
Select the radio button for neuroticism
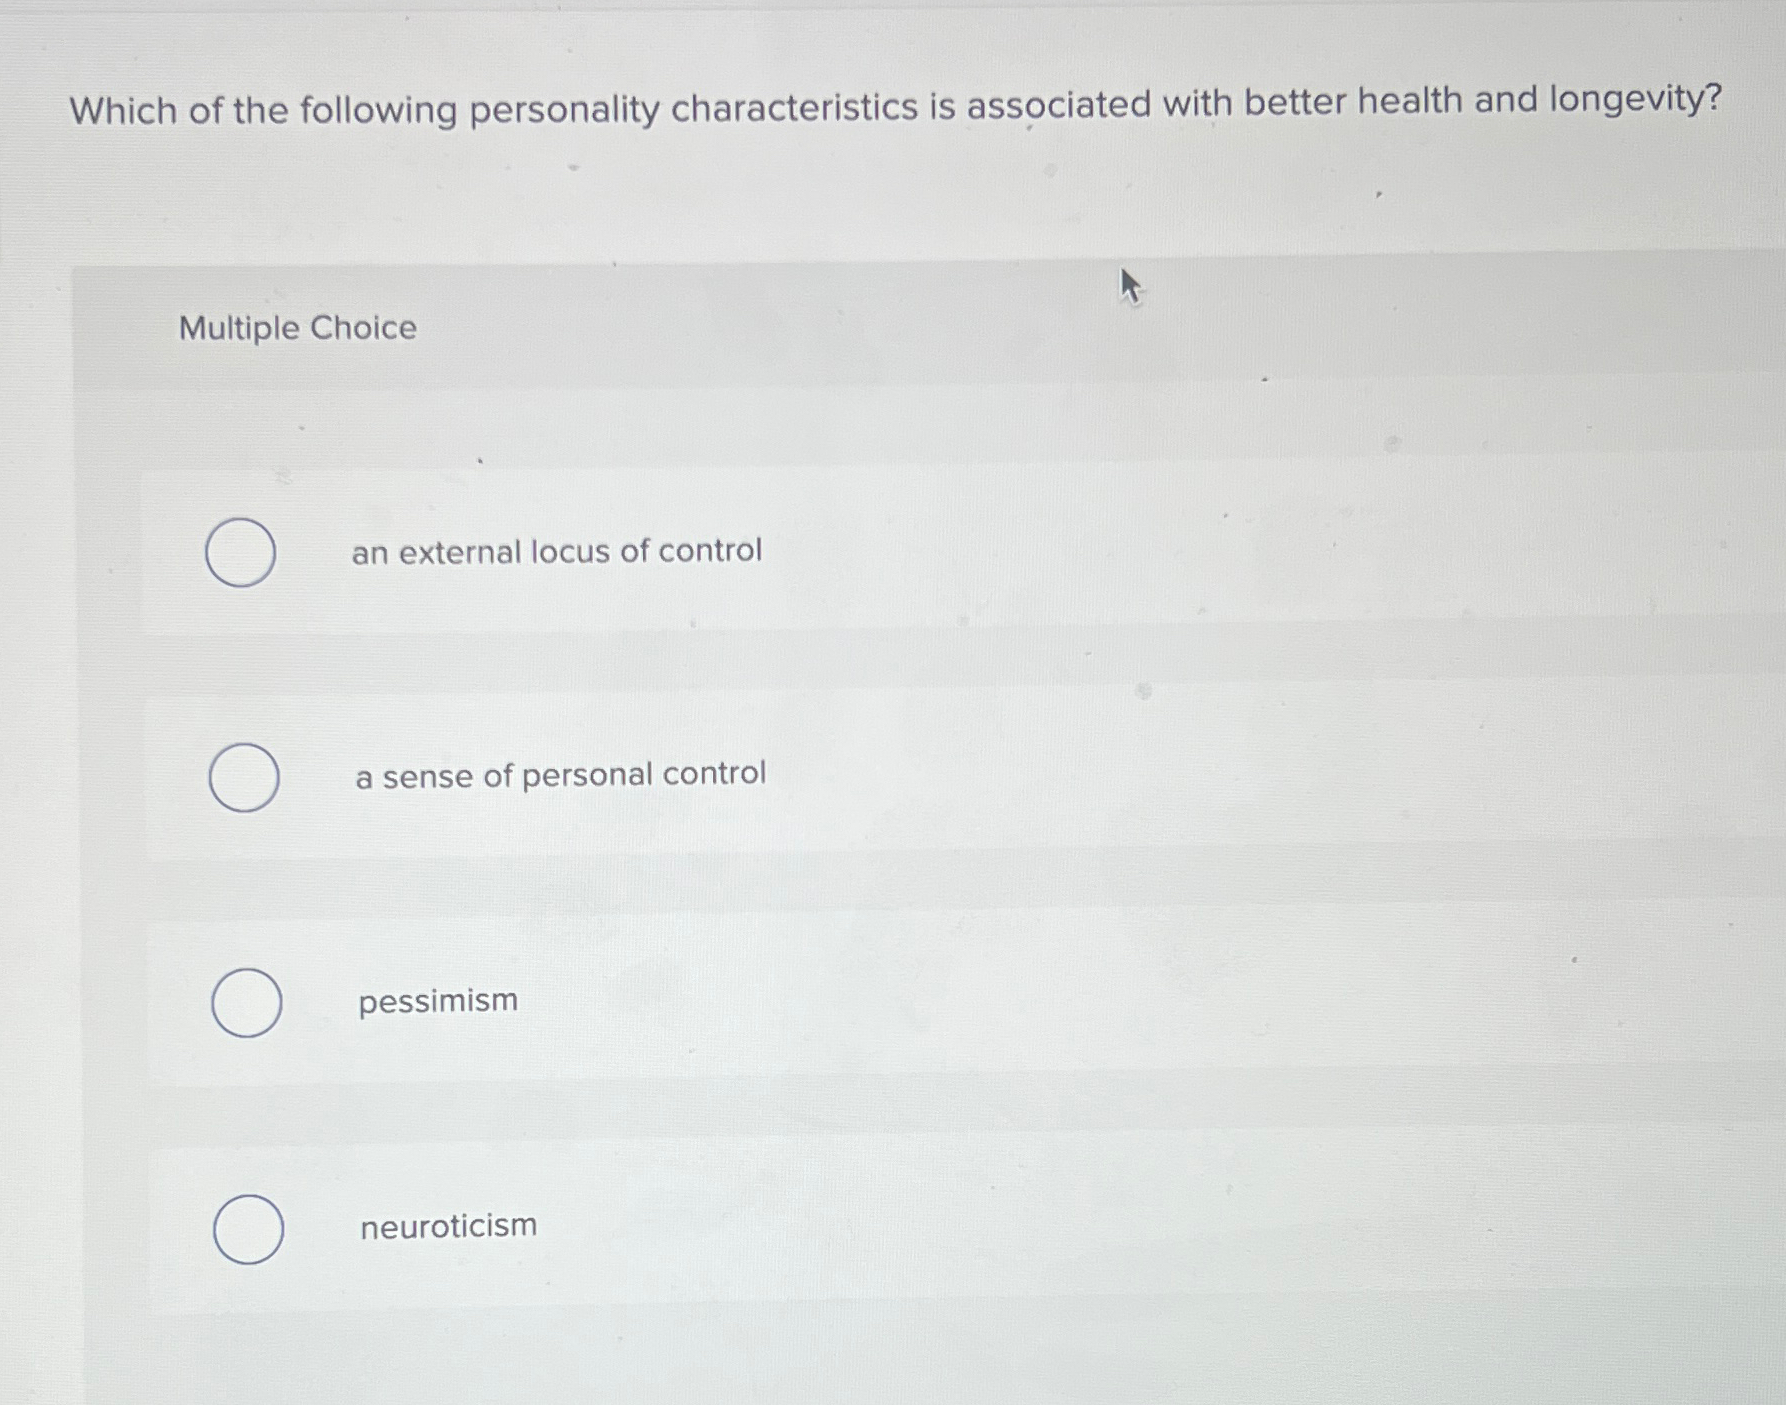(250, 1228)
